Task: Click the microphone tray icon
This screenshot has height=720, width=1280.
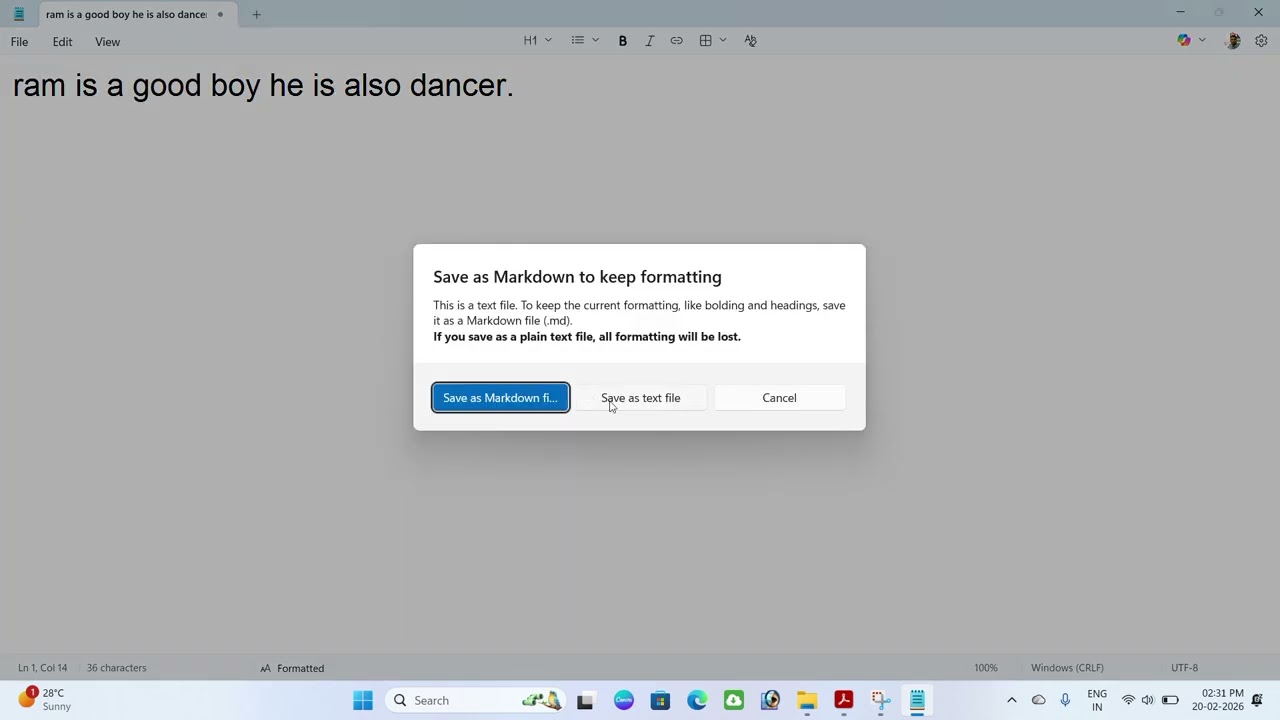Action: [x=1065, y=700]
